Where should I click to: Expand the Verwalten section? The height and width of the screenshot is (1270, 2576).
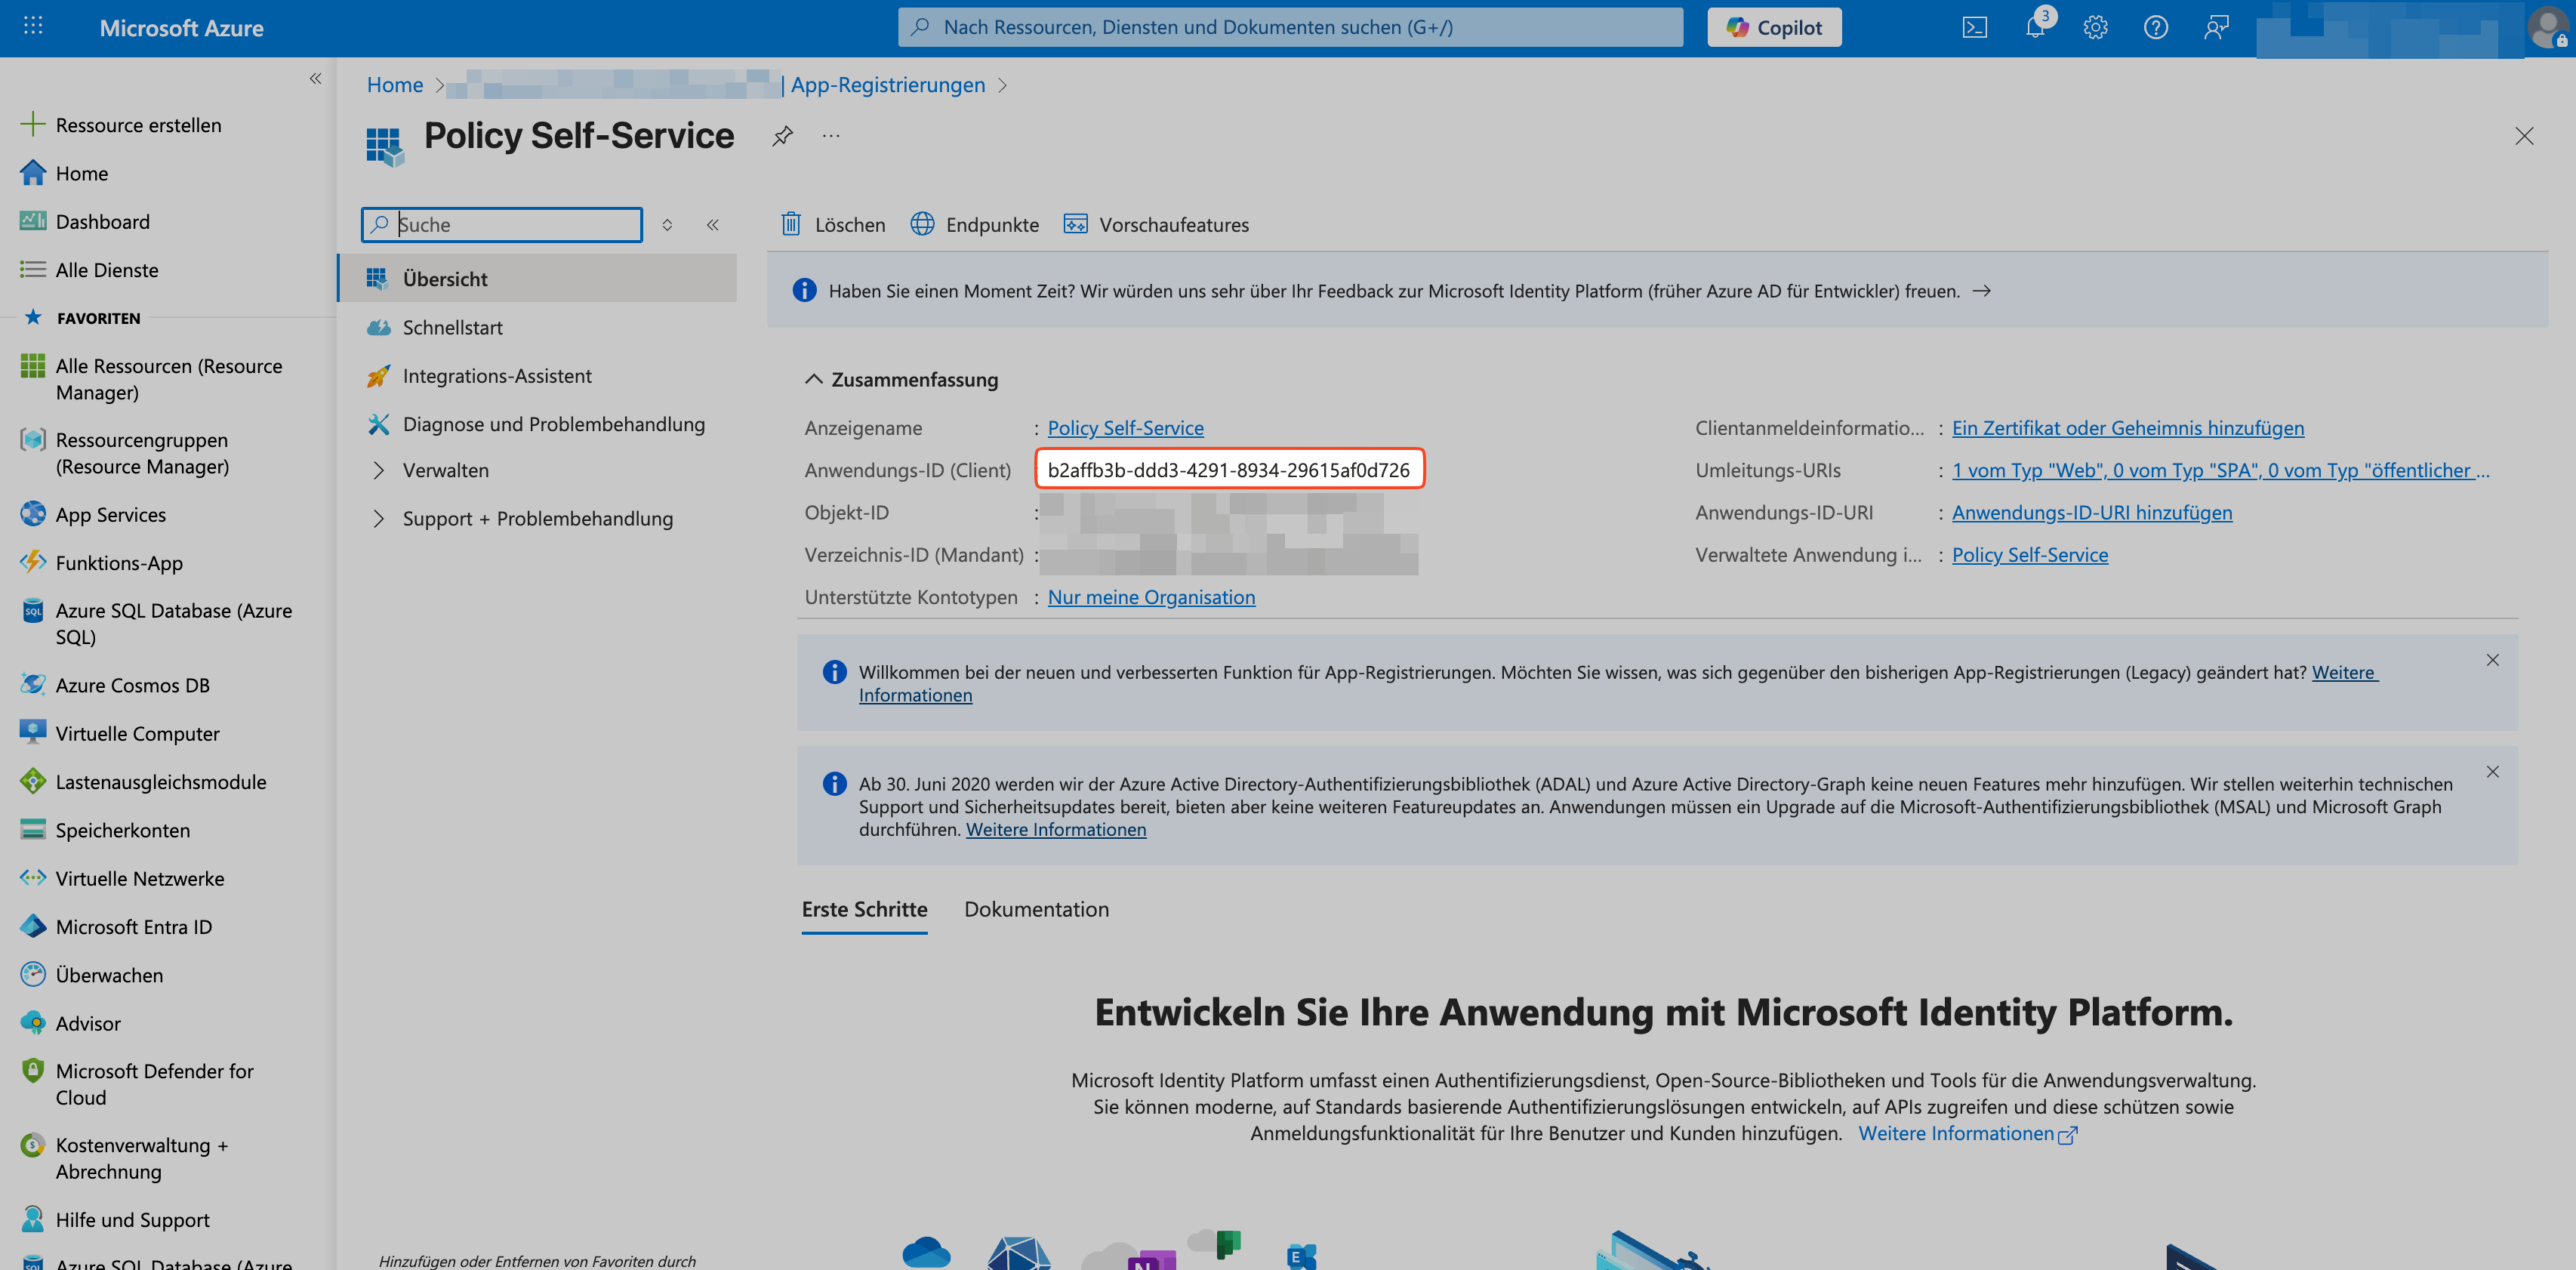(x=445, y=470)
